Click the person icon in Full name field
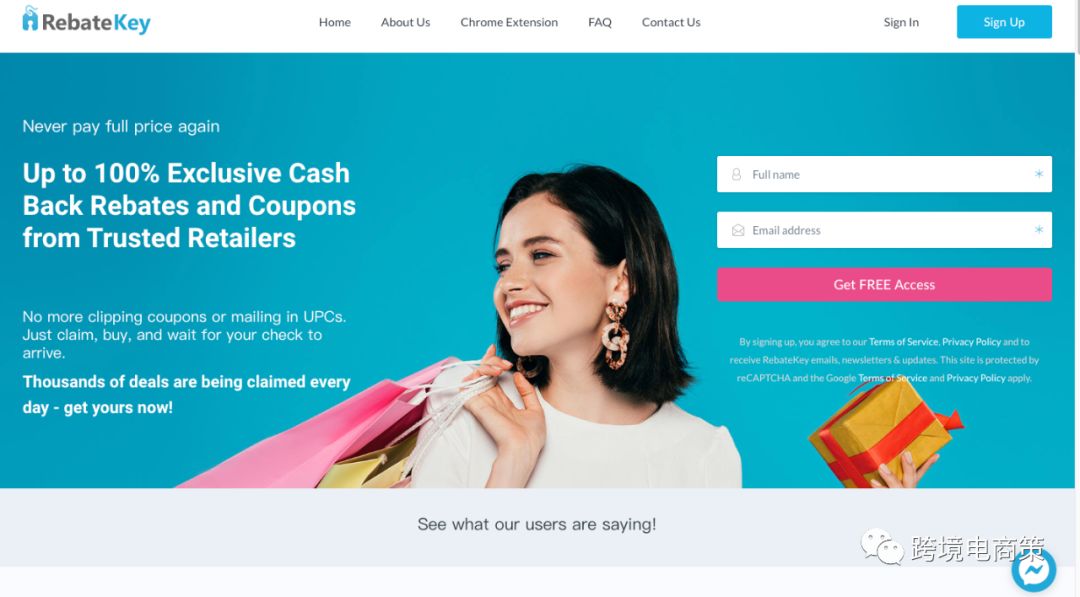The height and width of the screenshot is (597, 1080). click(736, 174)
